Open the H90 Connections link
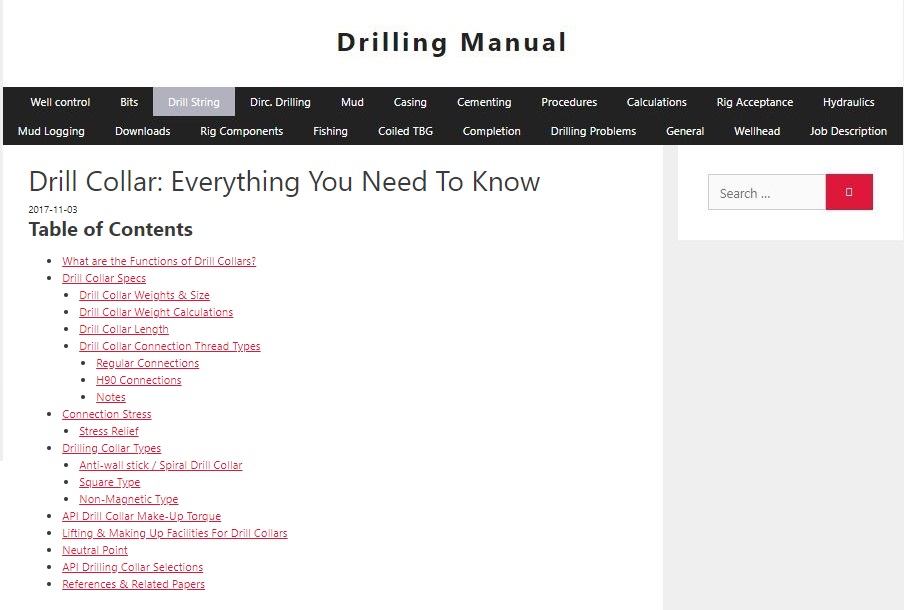Image resolution: width=904 pixels, height=610 pixels. (139, 380)
